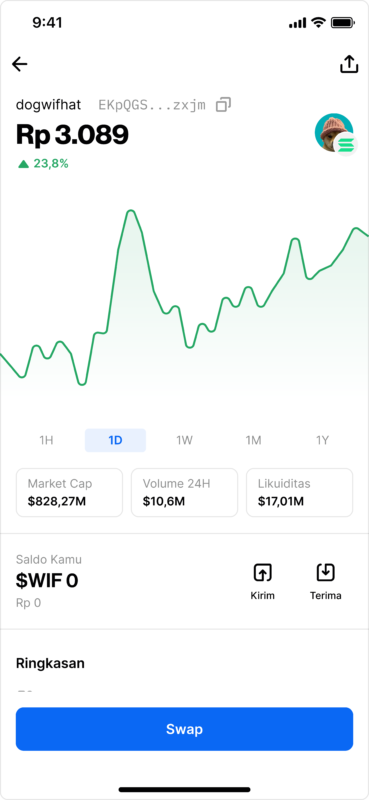369x800 pixels.
Task: Open the Market Cap card
Action: [69, 493]
